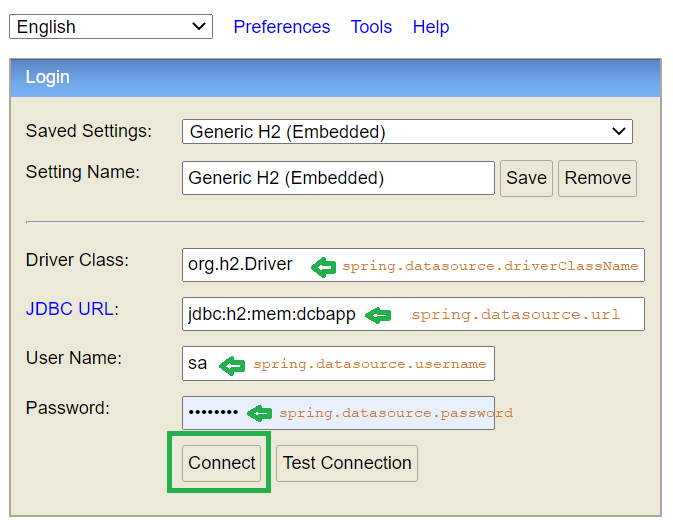Viewport: 673px width, 528px height.
Task: Click the green arrow beside the JDBC URL value
Action: tap(378, 315)
